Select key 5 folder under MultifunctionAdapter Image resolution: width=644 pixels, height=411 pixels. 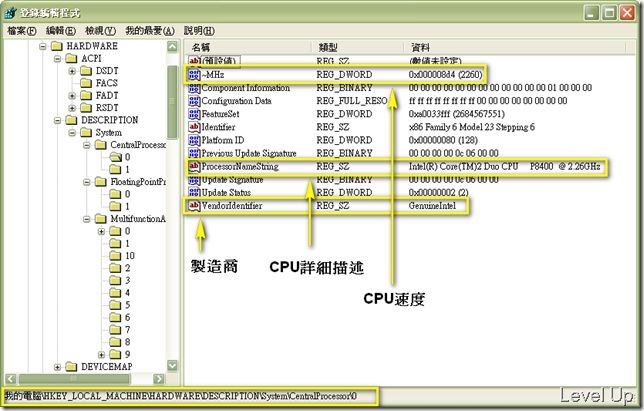pos(115,305)
